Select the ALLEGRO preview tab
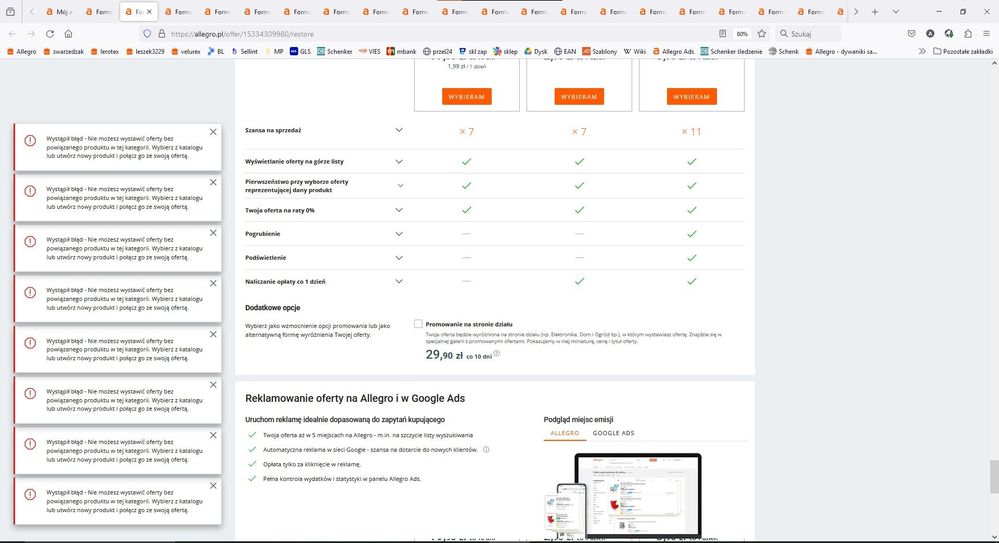 [565, 433]
